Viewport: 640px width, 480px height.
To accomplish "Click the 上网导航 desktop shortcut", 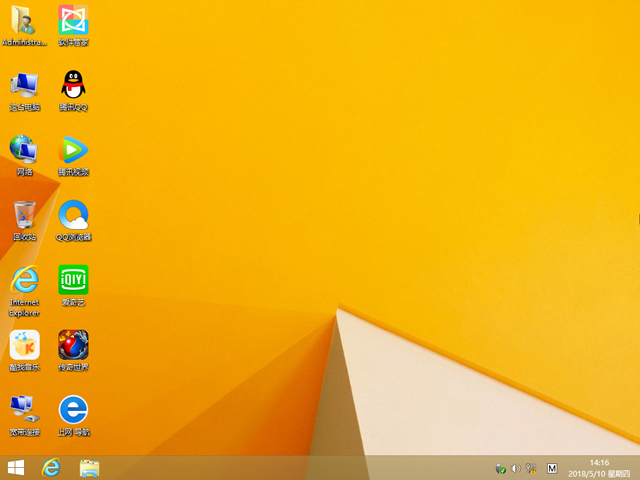I will click(x=73, y=410).
